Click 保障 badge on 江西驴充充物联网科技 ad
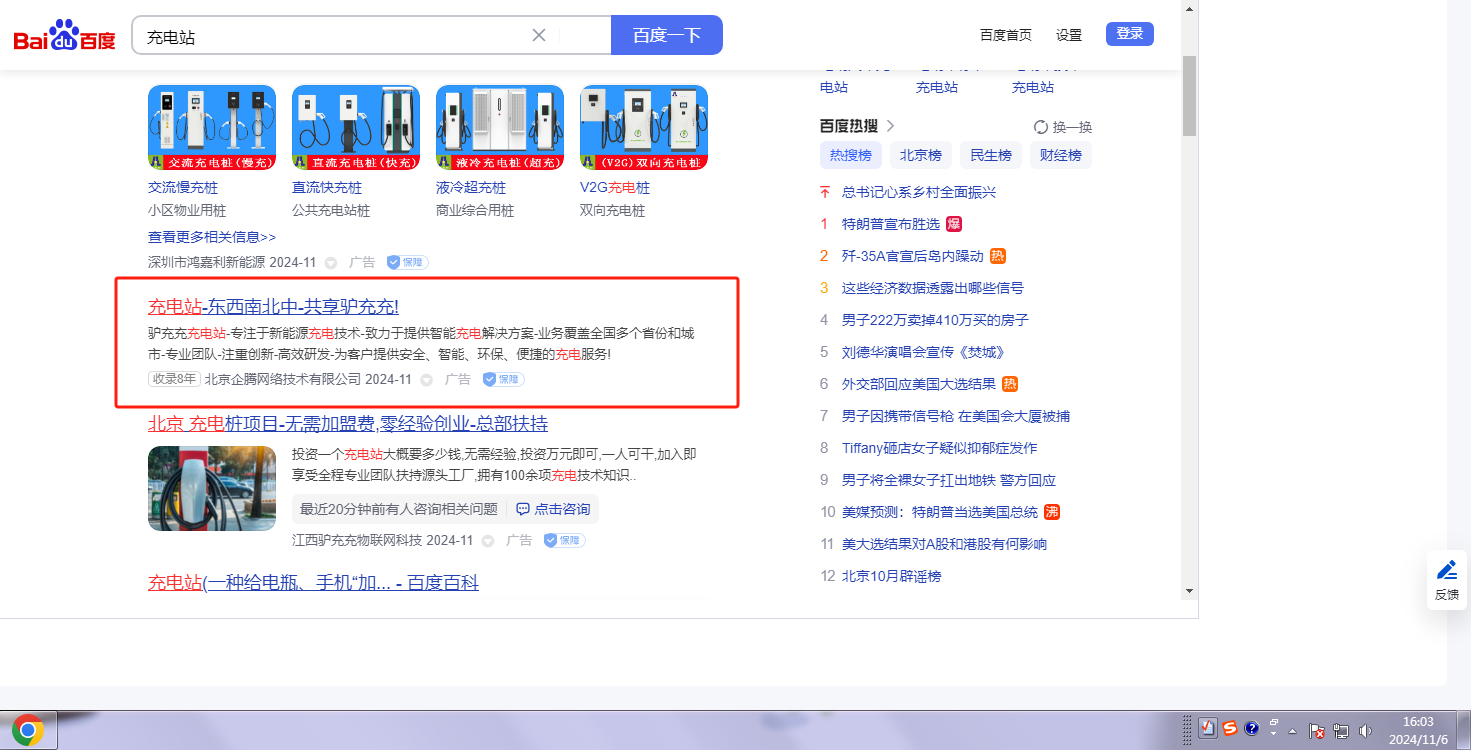 pos(565,540)
